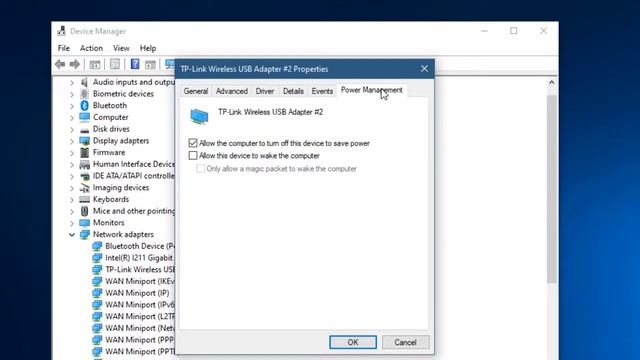The image size is (640, 360).
Task: Expand the Computer node
Action: click(72, 118)
